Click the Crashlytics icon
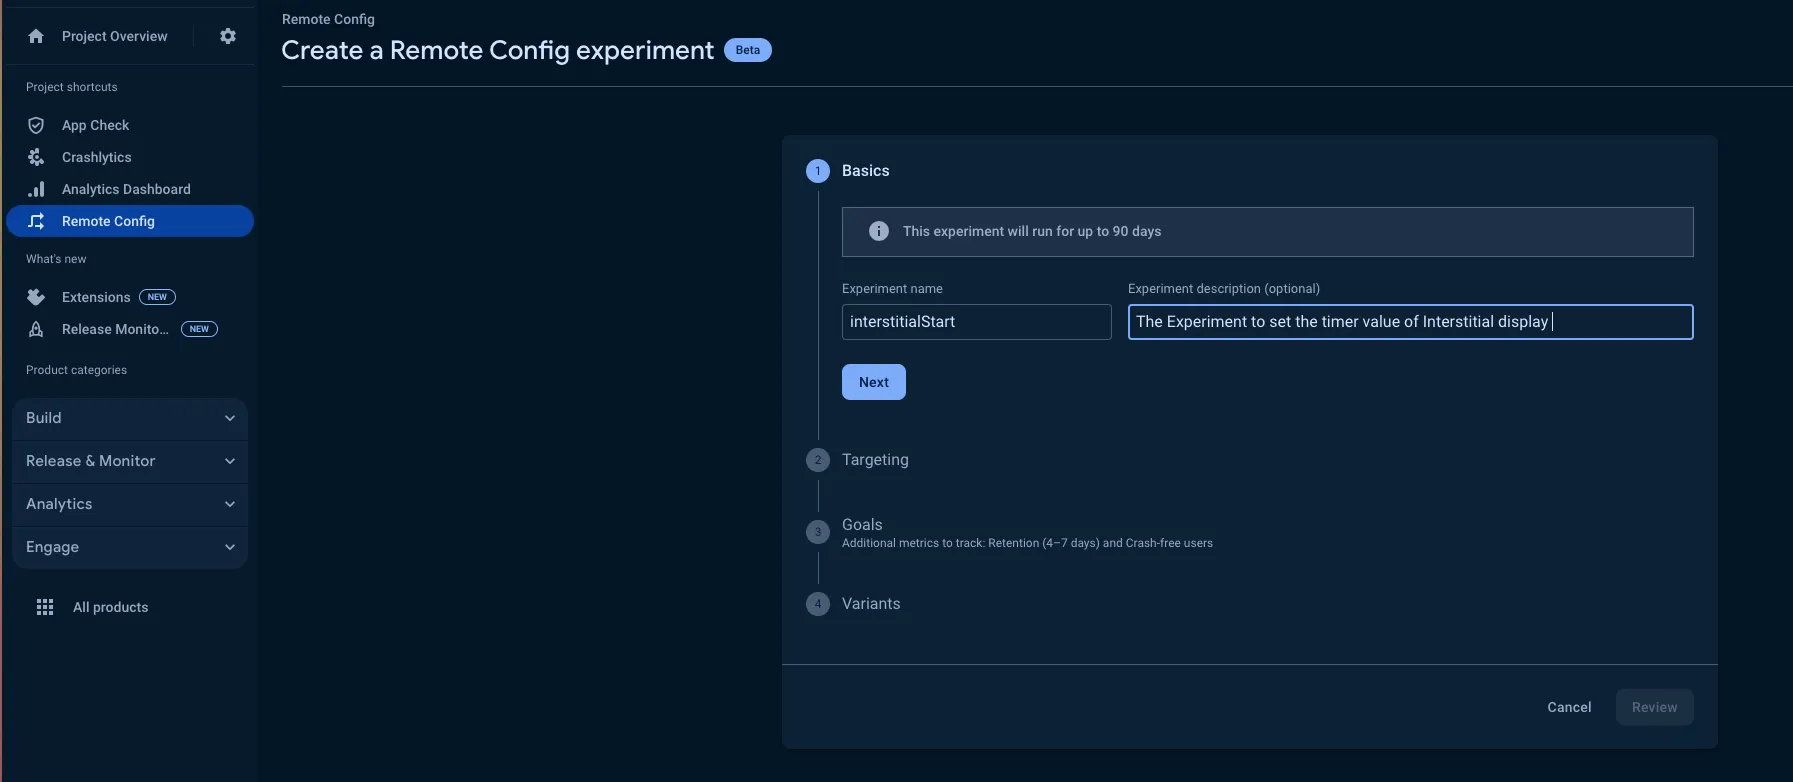 [36, 157]
